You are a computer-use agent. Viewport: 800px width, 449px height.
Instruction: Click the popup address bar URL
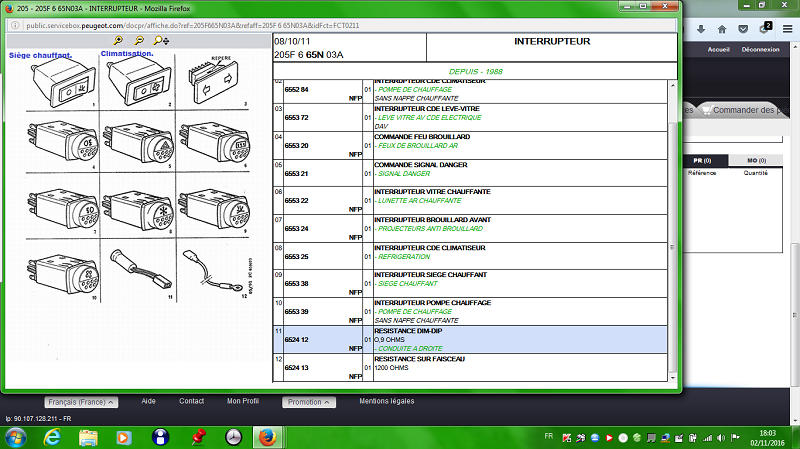193,25
